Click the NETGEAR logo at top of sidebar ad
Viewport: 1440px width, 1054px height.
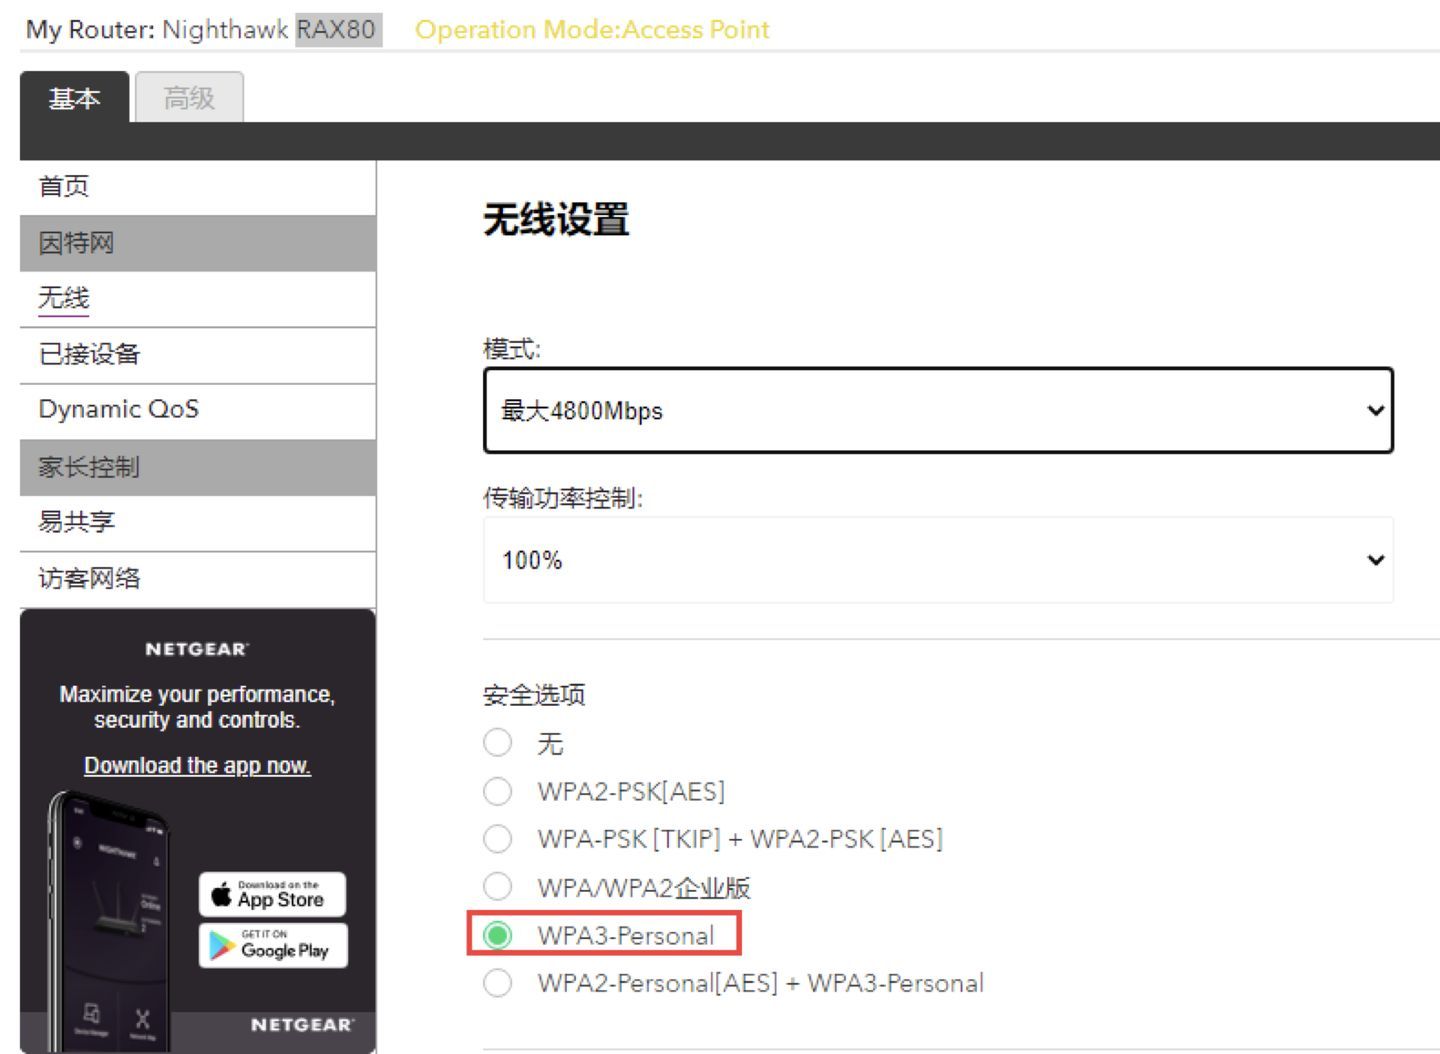[196, 648]
